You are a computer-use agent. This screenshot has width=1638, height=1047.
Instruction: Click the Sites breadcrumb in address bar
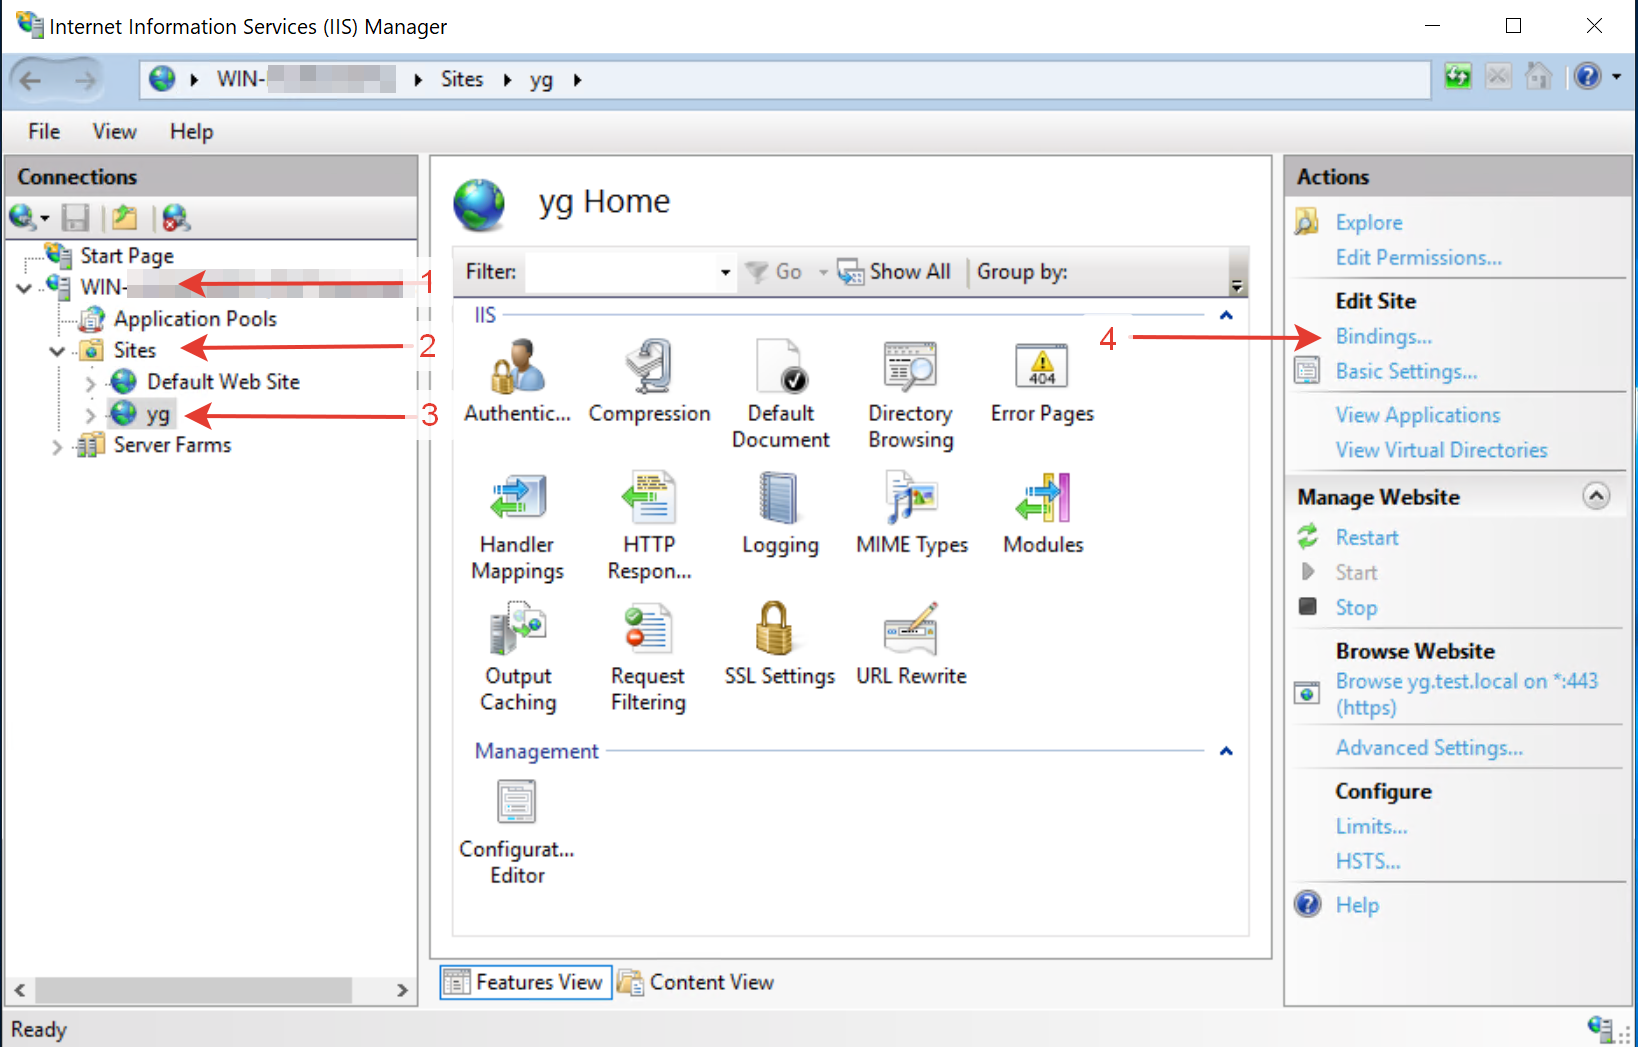pyautogui.click(x=462, y=79)
